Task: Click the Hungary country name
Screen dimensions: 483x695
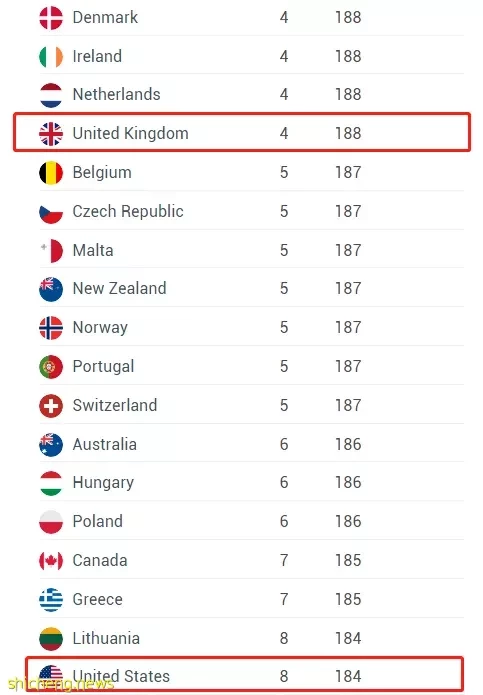Action: point(103,483)
